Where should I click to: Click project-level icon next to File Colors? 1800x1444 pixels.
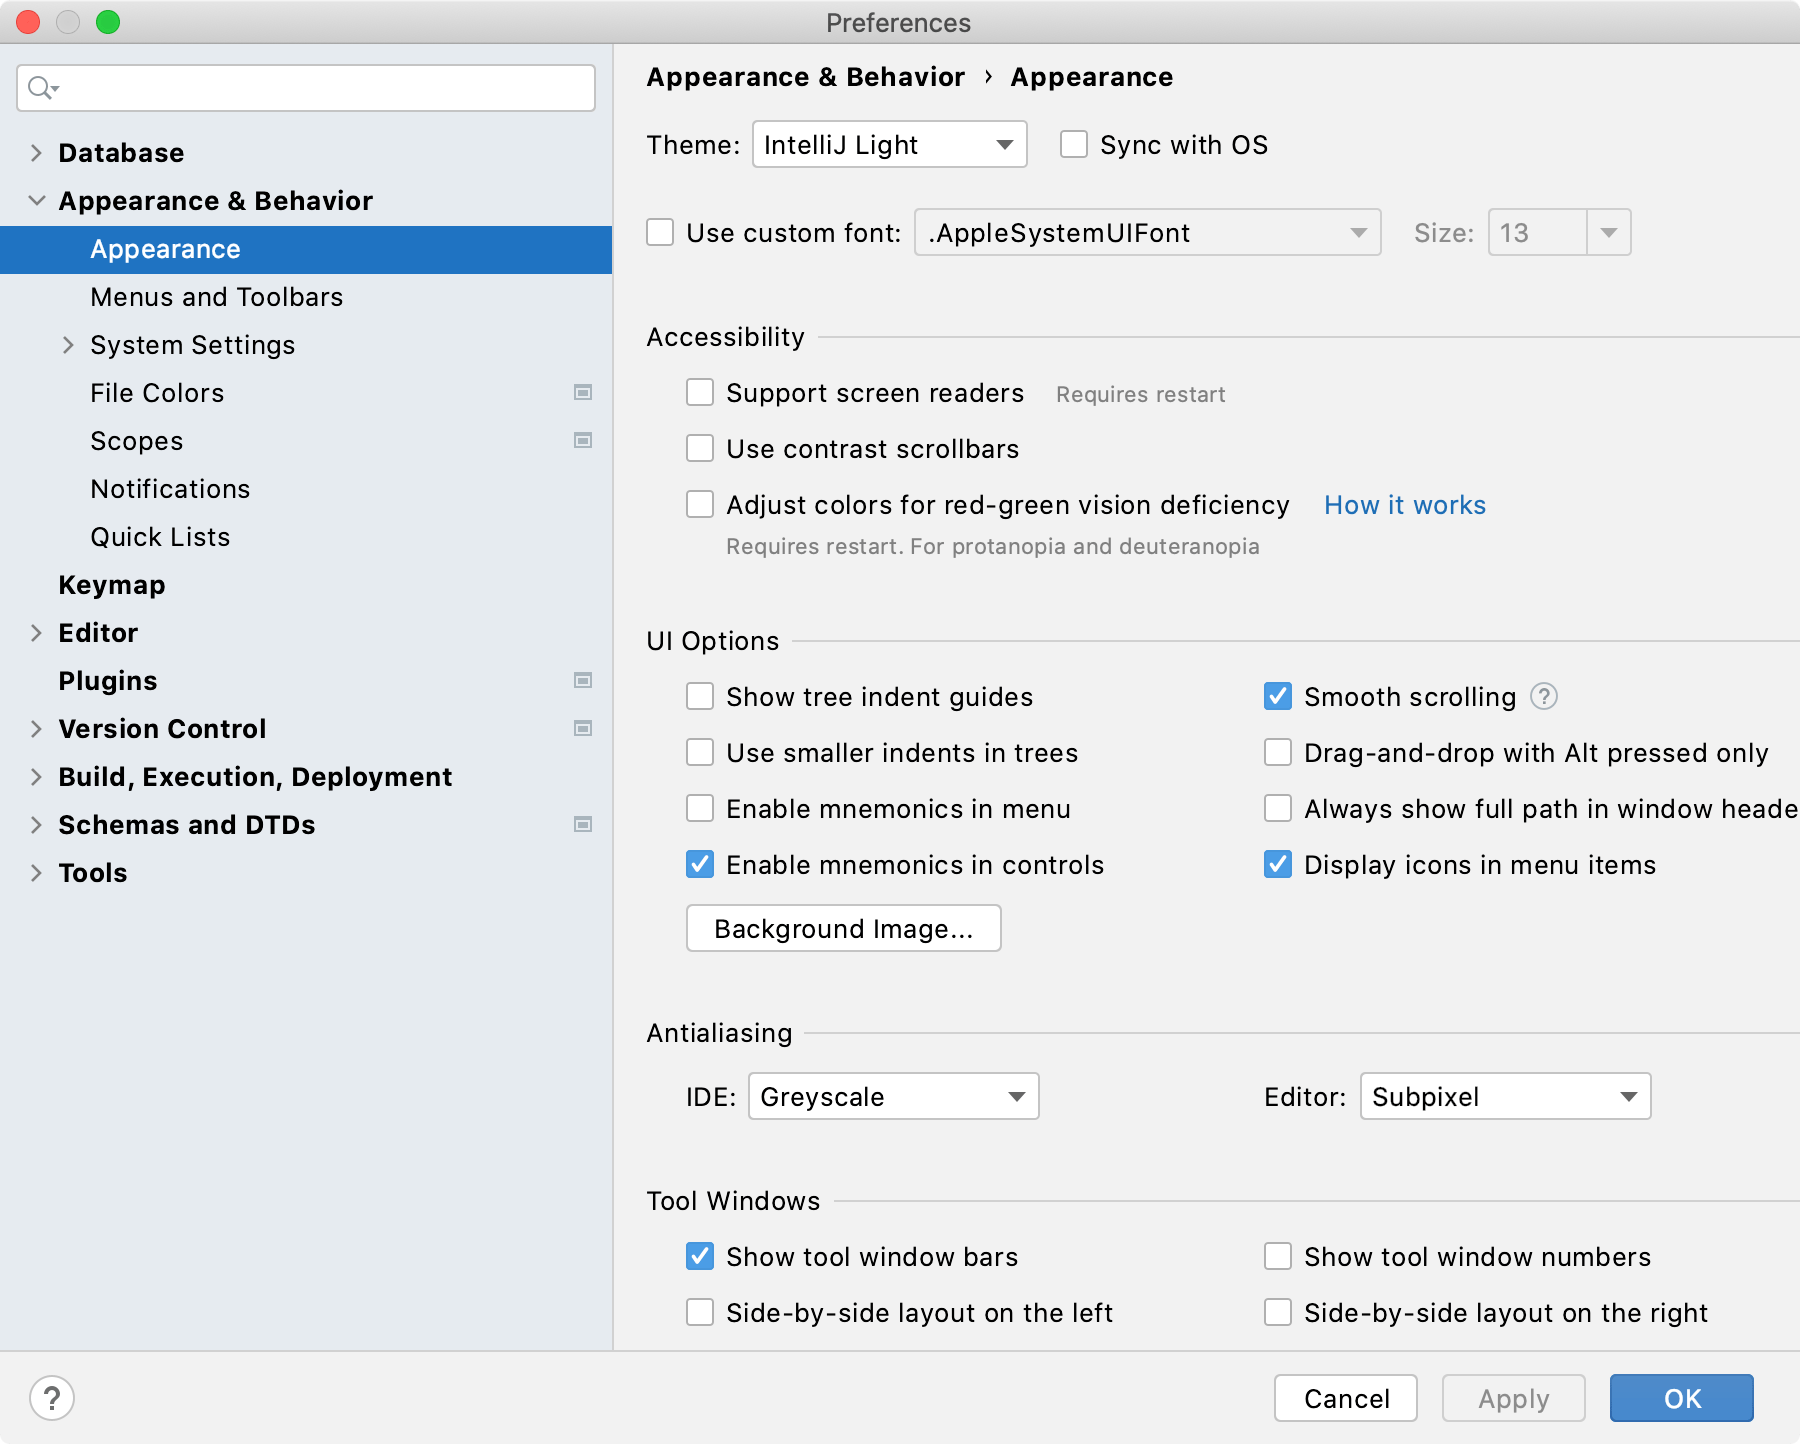tap(583, 393)
